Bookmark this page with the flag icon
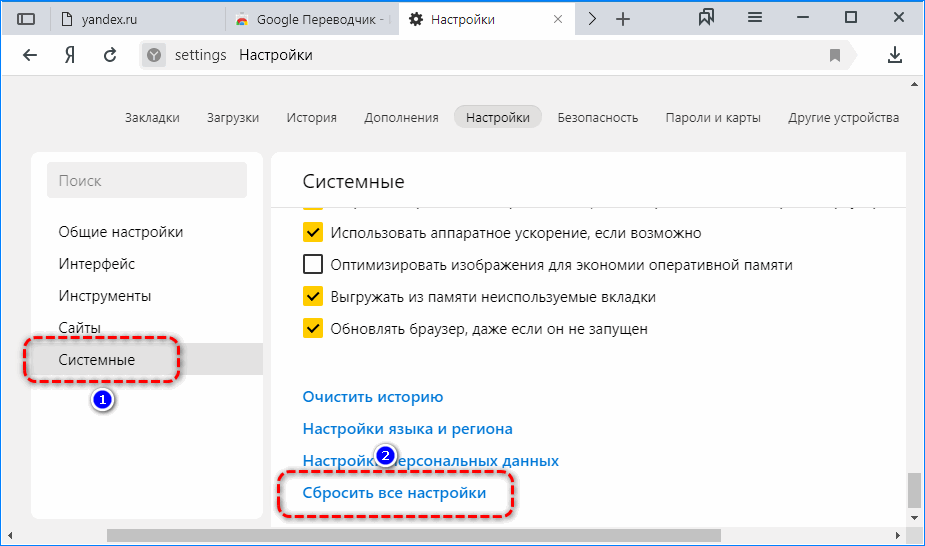Viewport: 925px width, 546px height. pos(835,55)
